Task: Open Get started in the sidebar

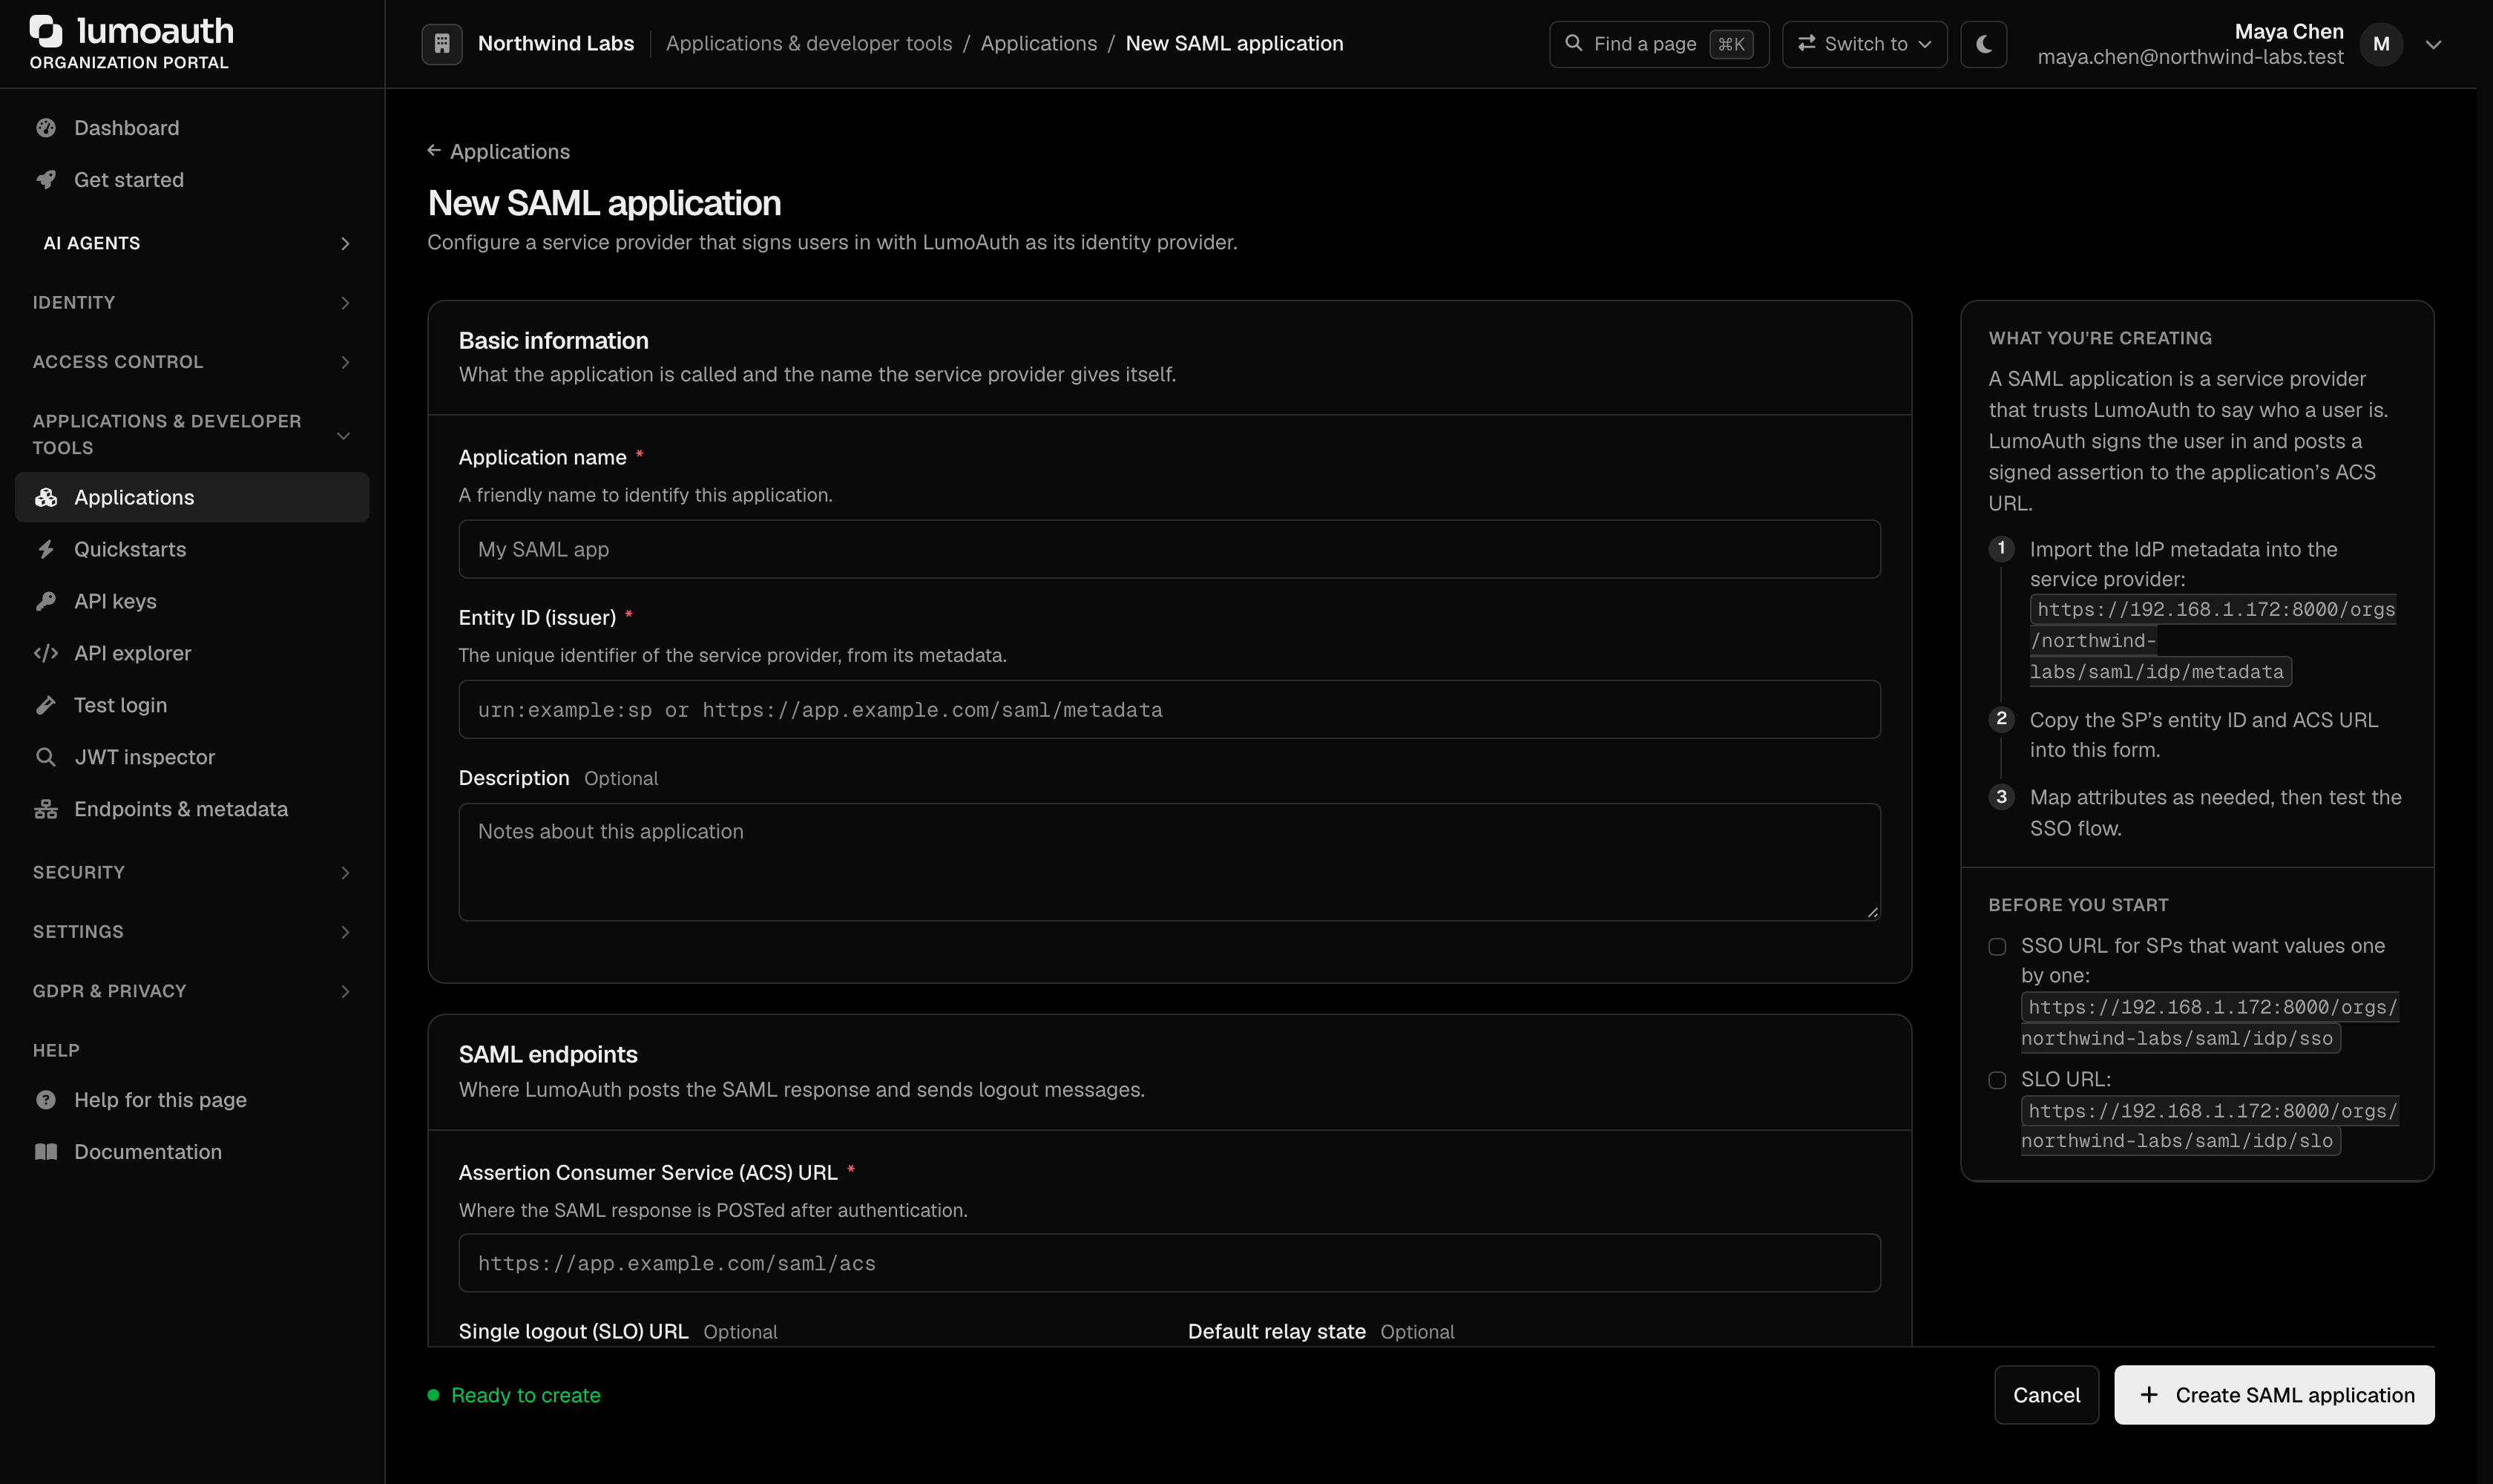Action: point(192,180)
